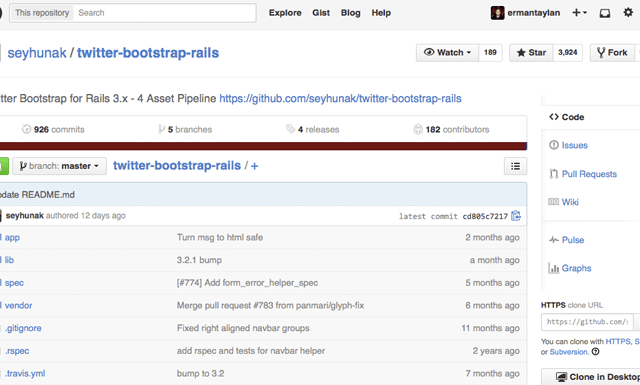640x385 pixels.
Task: Open the Blog menu item
Action: 351,13
